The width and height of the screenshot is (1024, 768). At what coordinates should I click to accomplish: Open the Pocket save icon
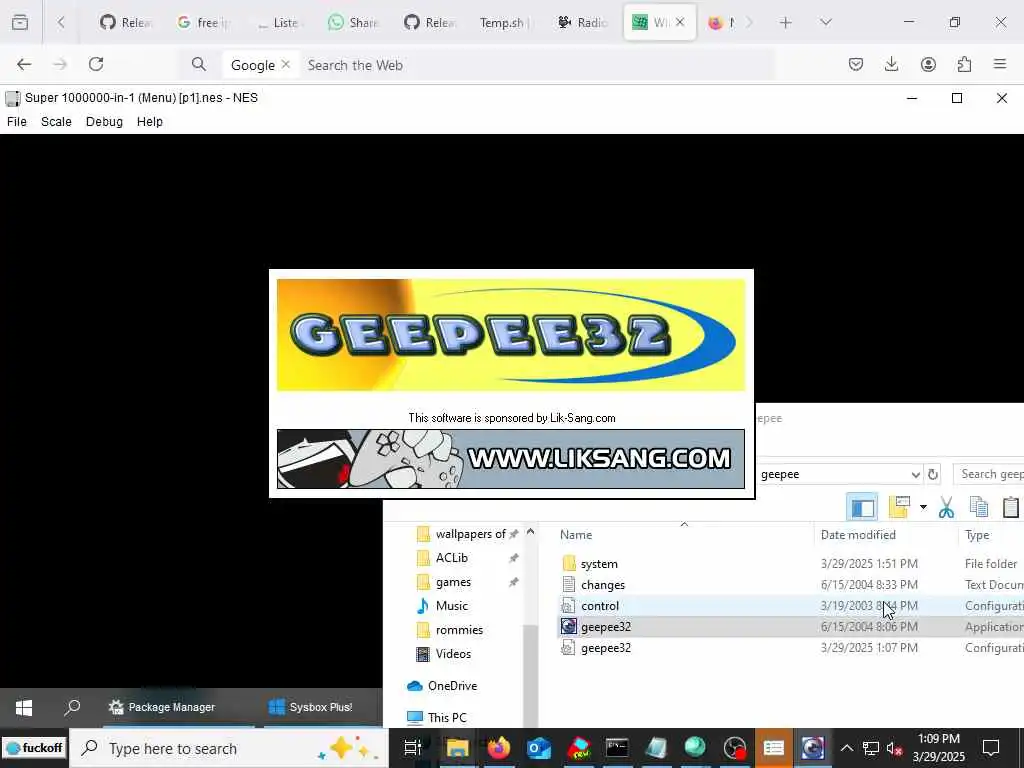click(x=856, y=64)
